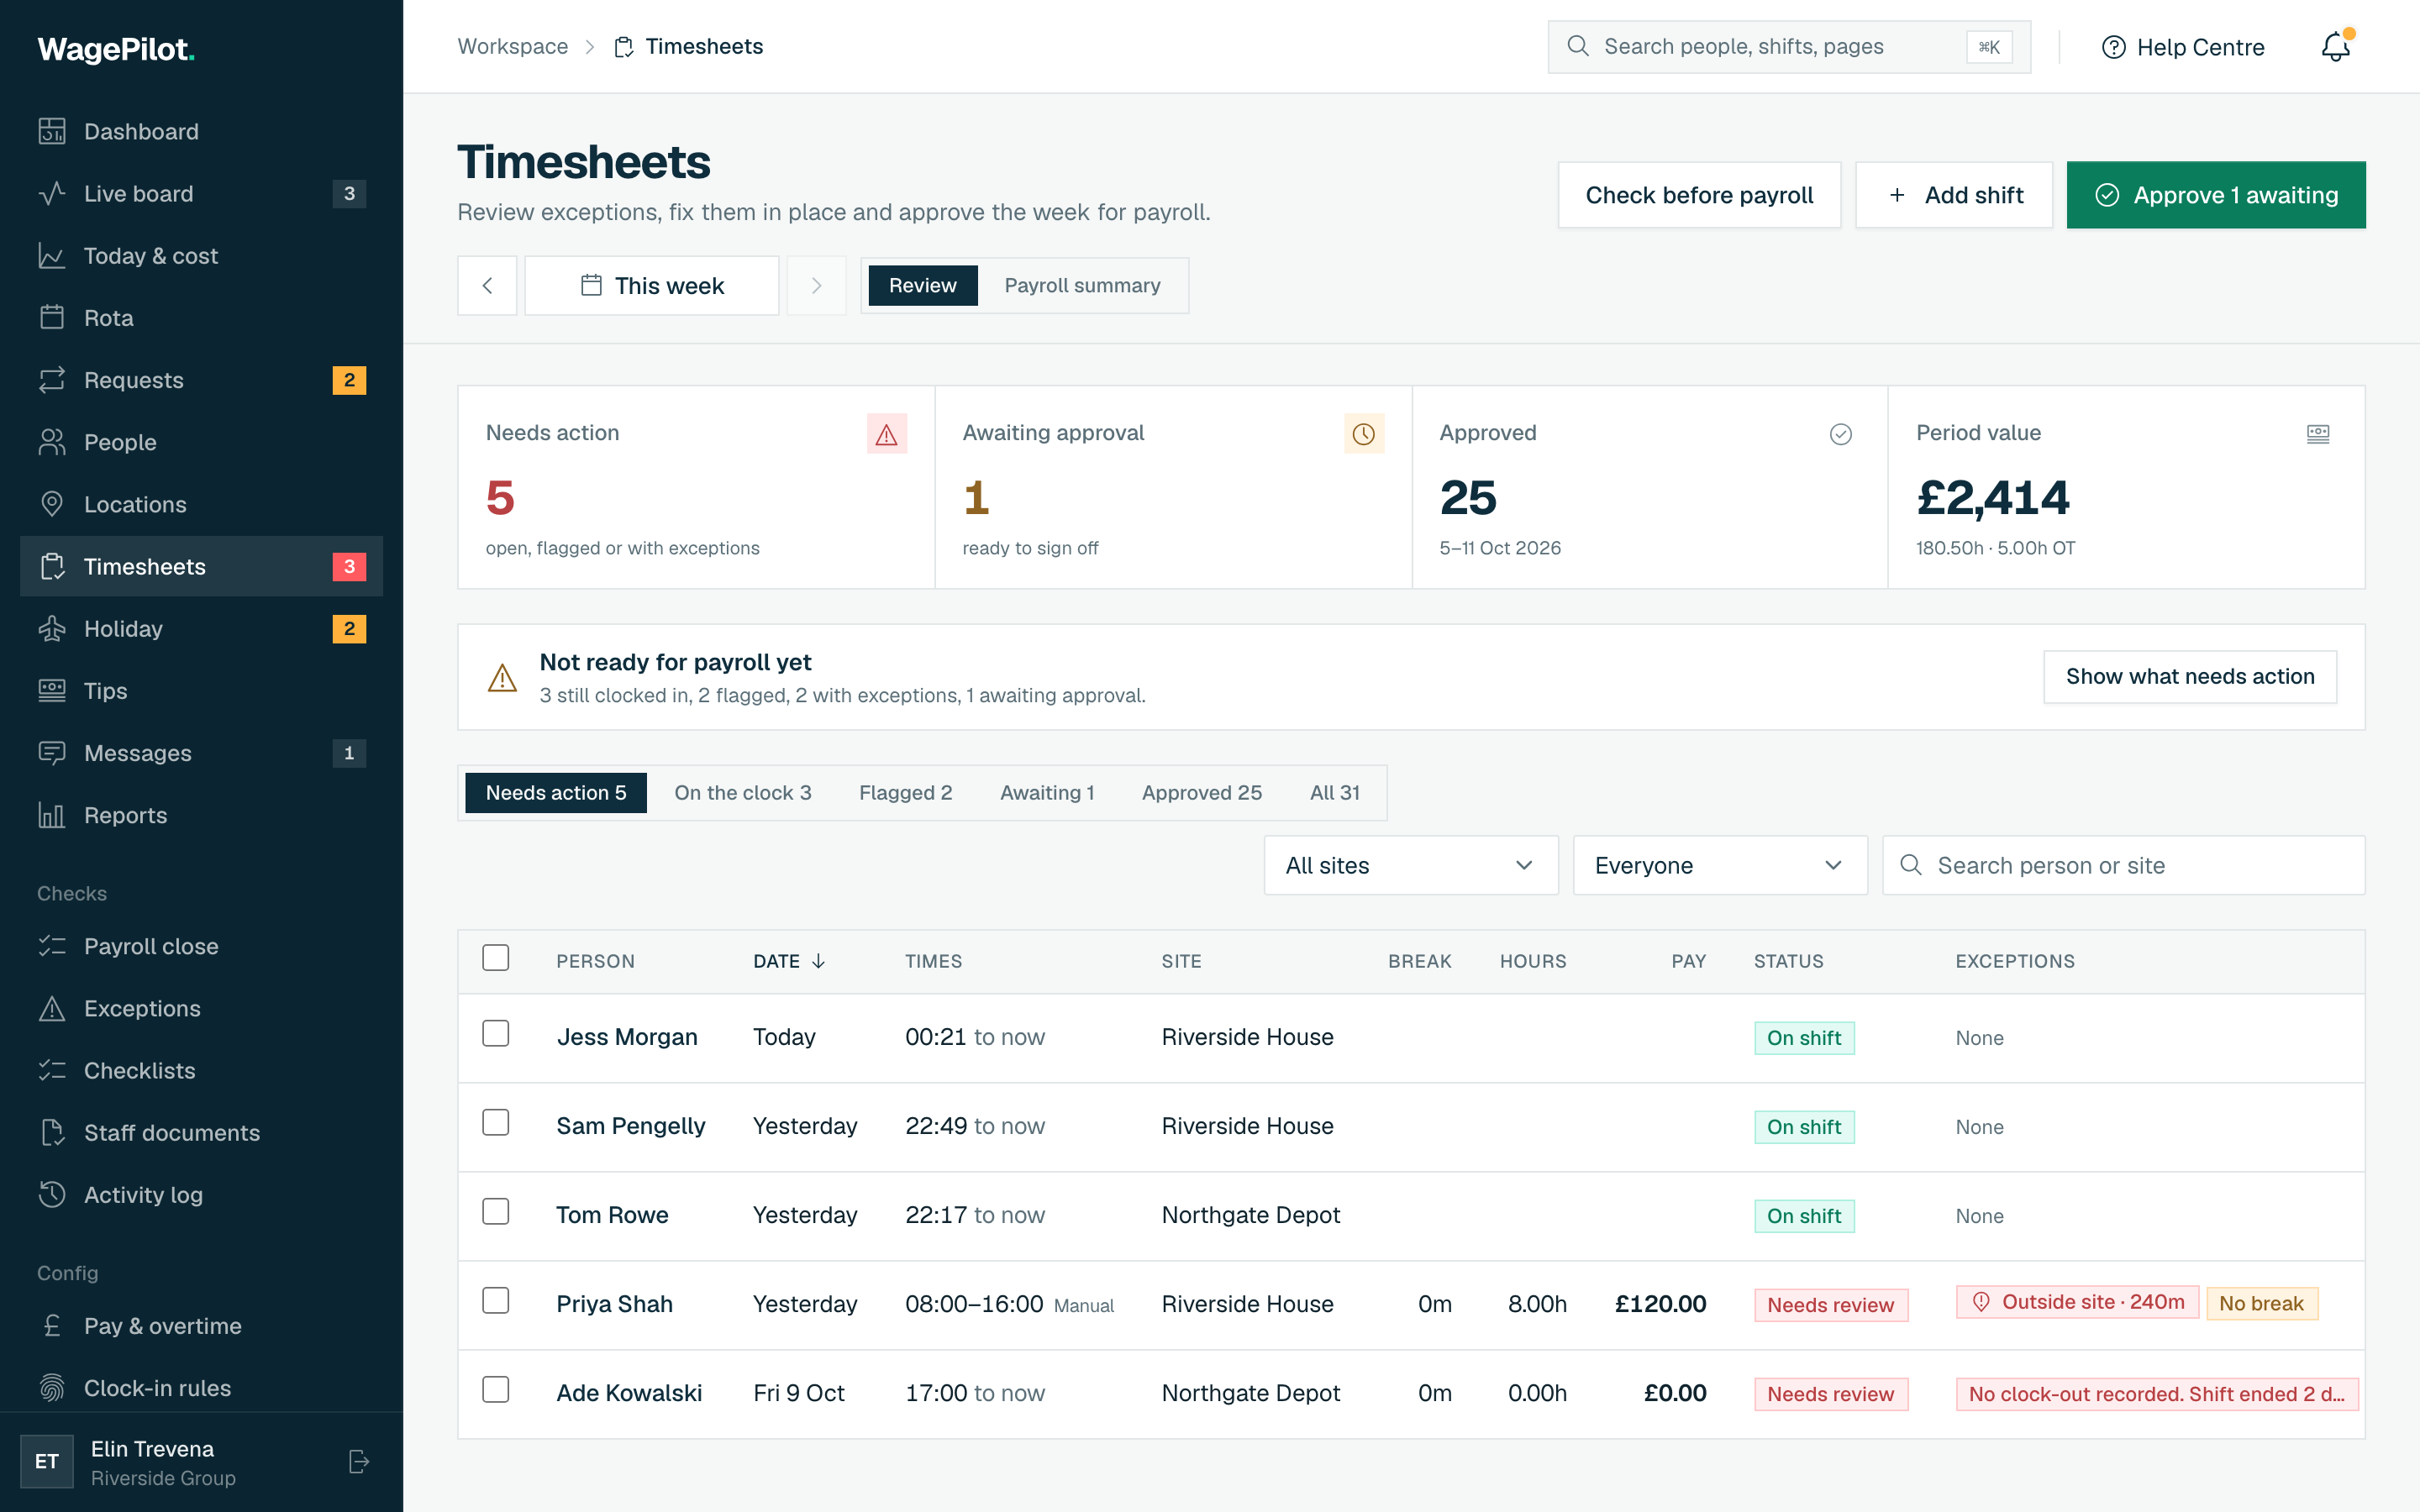Switch to the Payroll summary tab
This screenshot has height=1512, width=2420.
click(x=1082, y=286)
